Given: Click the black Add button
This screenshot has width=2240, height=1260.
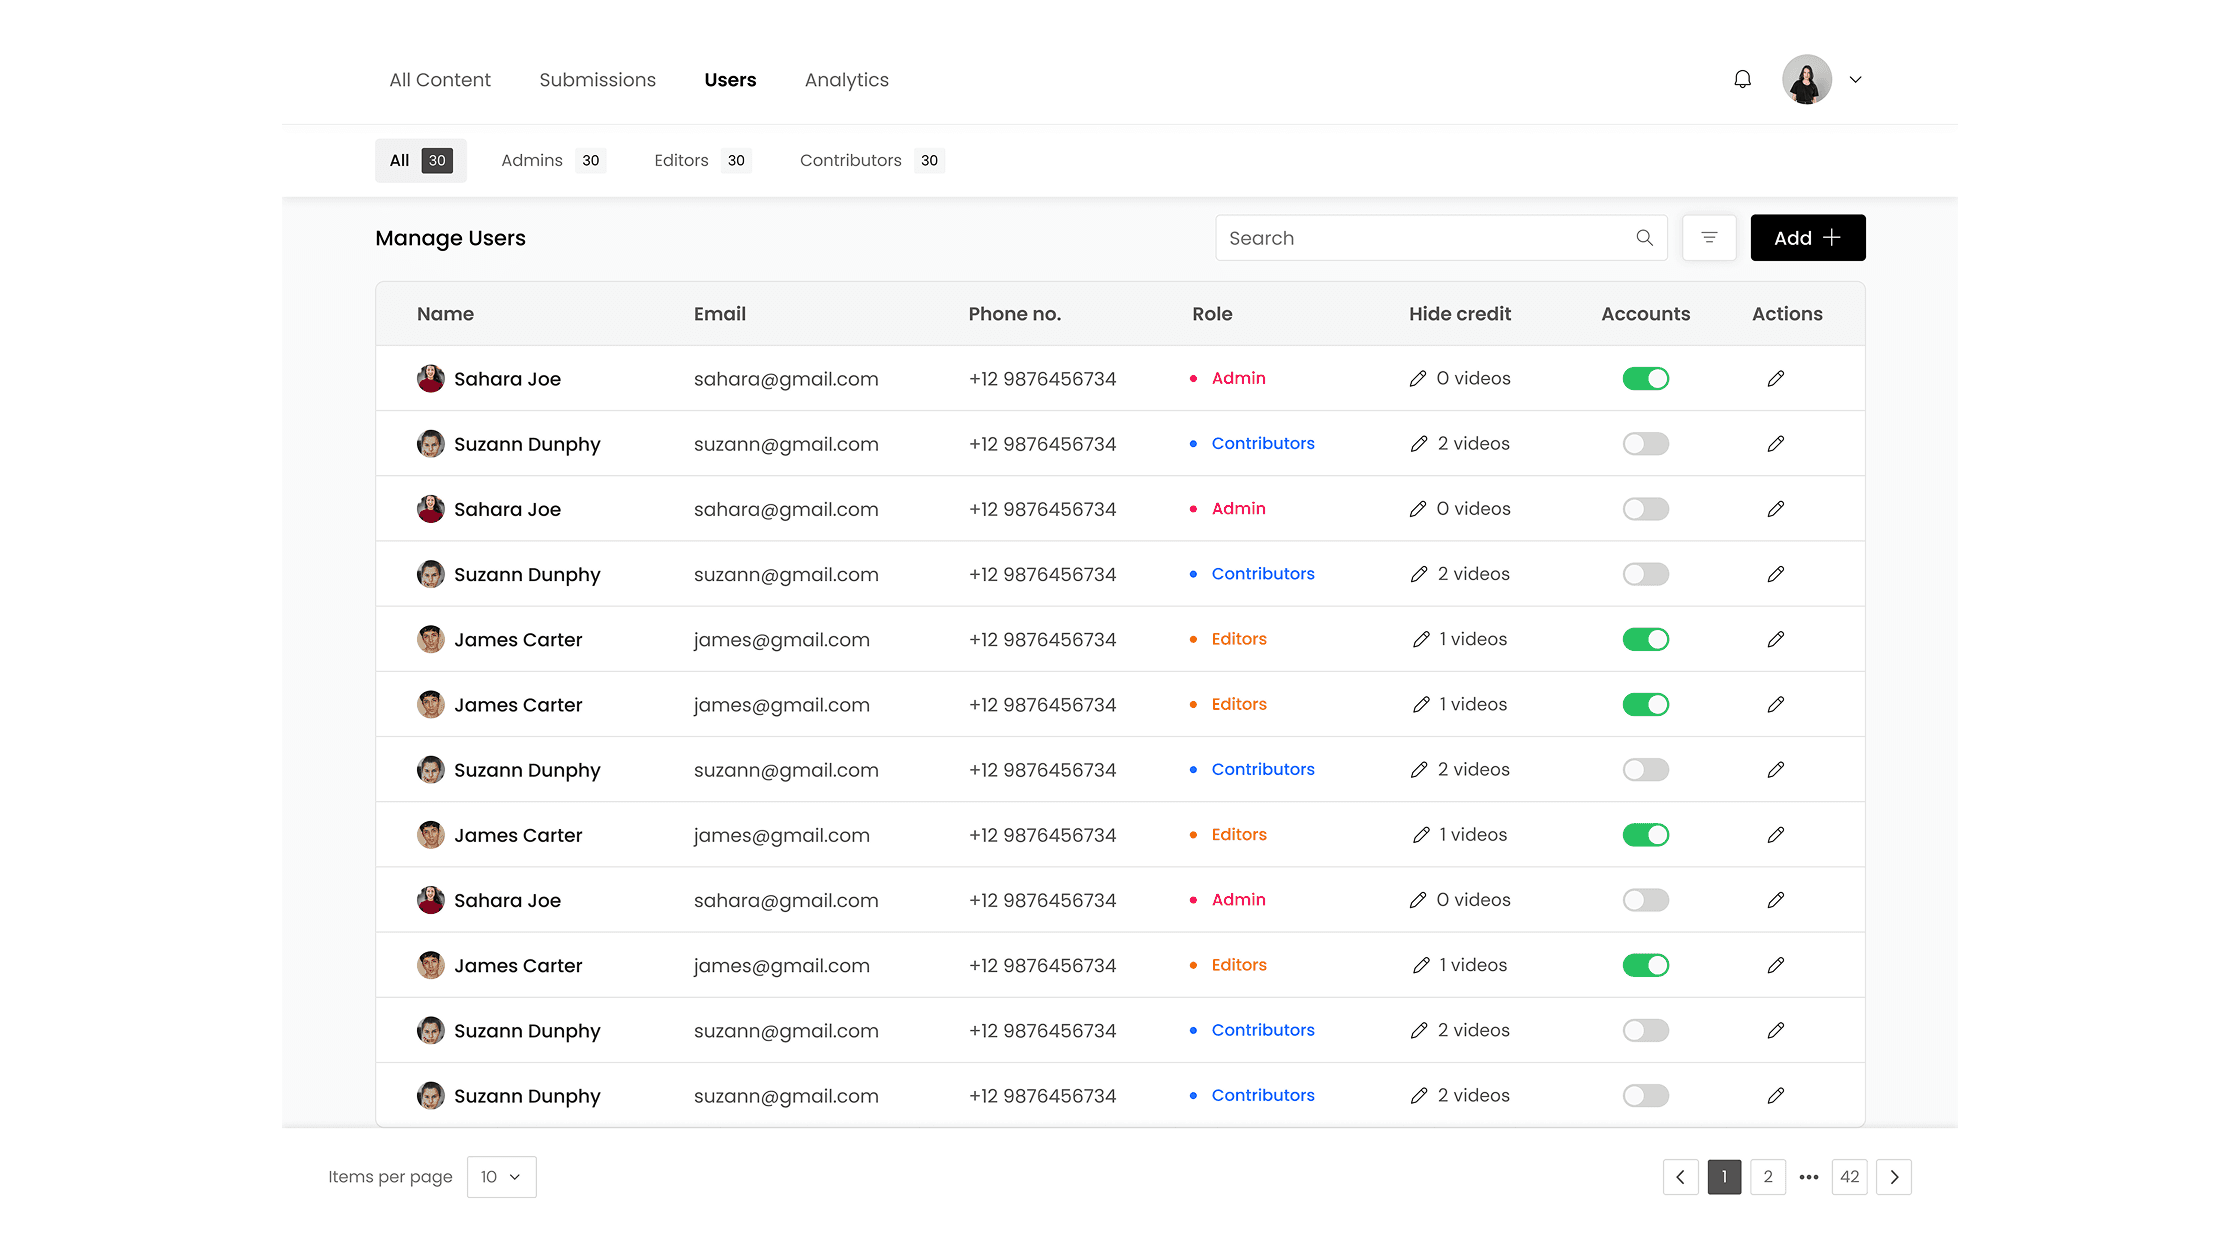Looking at the screenshot, I should 1807,238.
